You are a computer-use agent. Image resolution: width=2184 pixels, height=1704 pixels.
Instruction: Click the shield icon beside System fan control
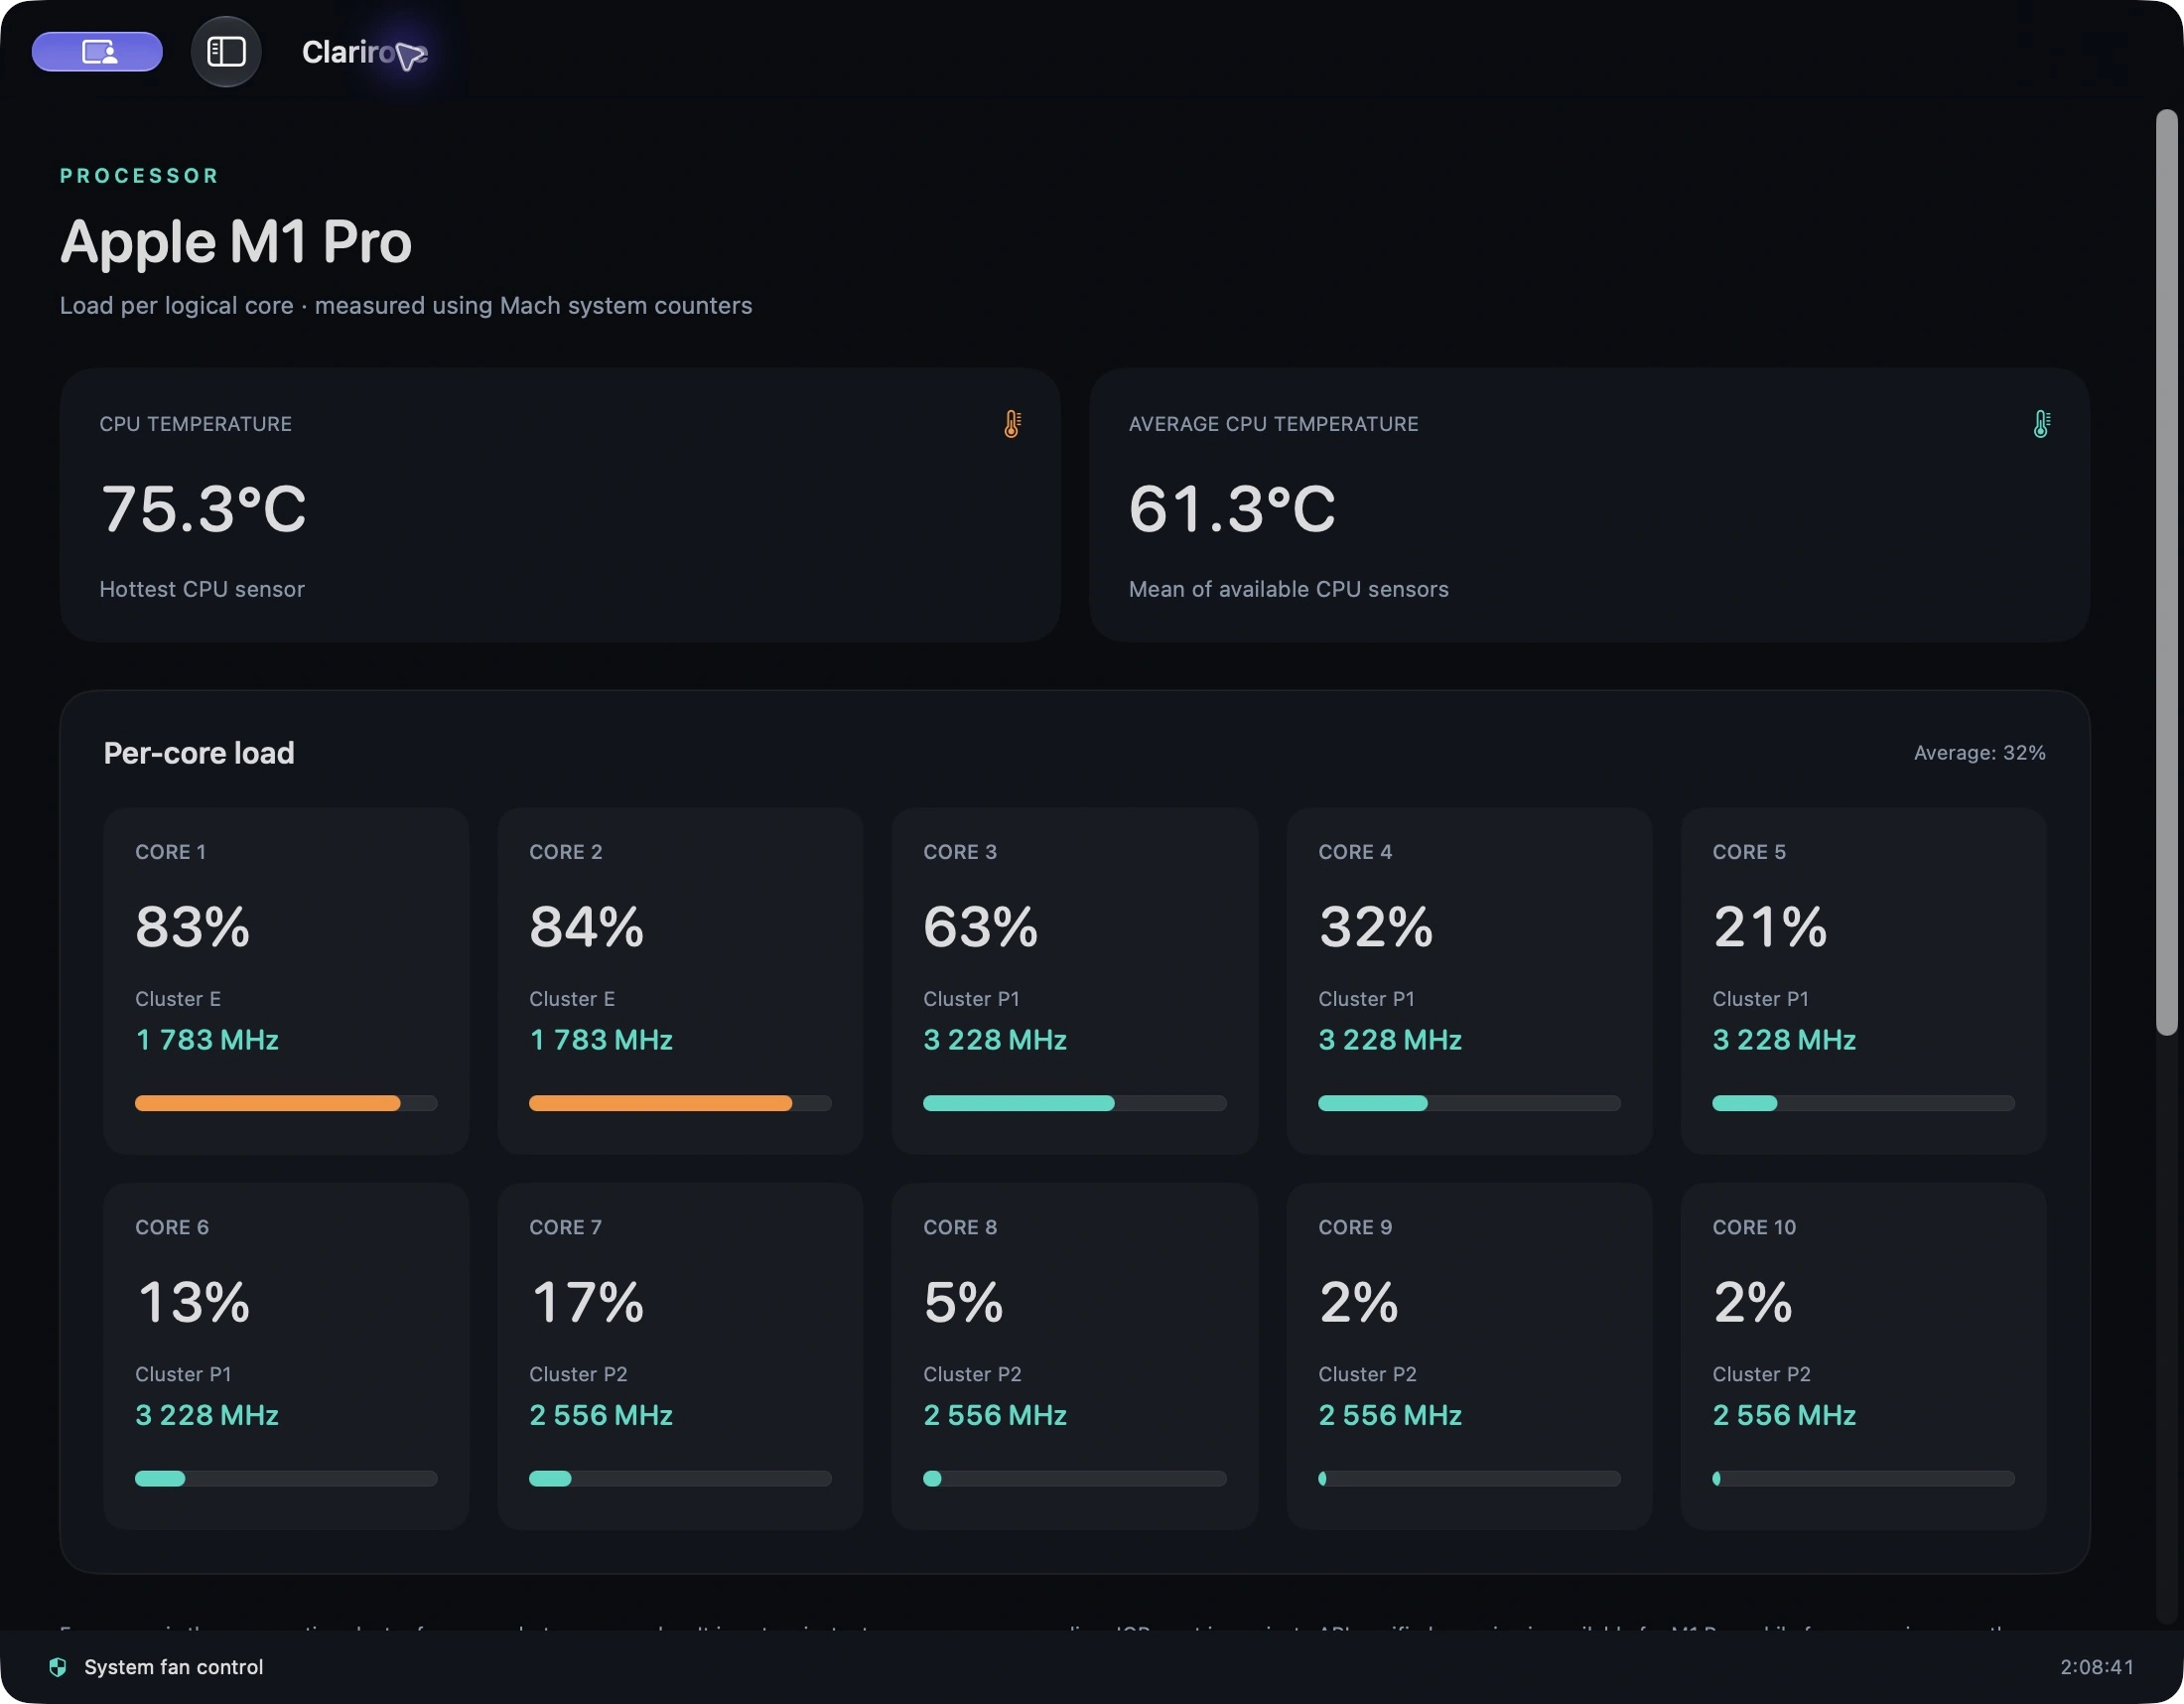click(x=58, y=1667)
